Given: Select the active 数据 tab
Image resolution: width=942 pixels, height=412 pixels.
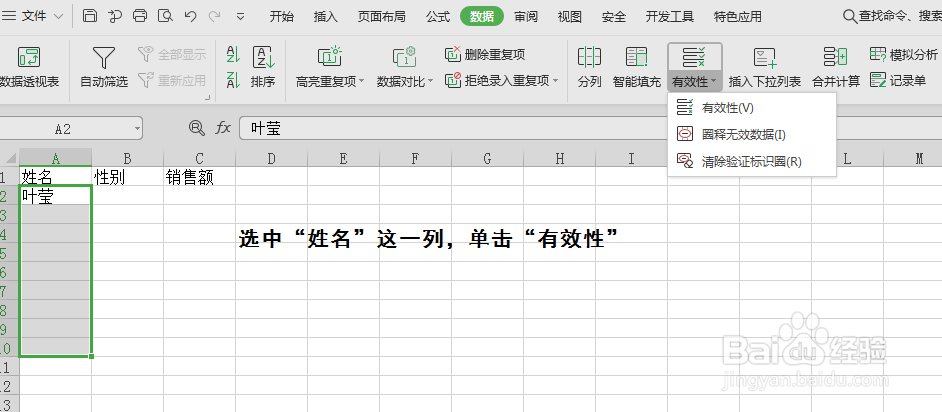Looking at the screenshot, I should tap(482, 17).
